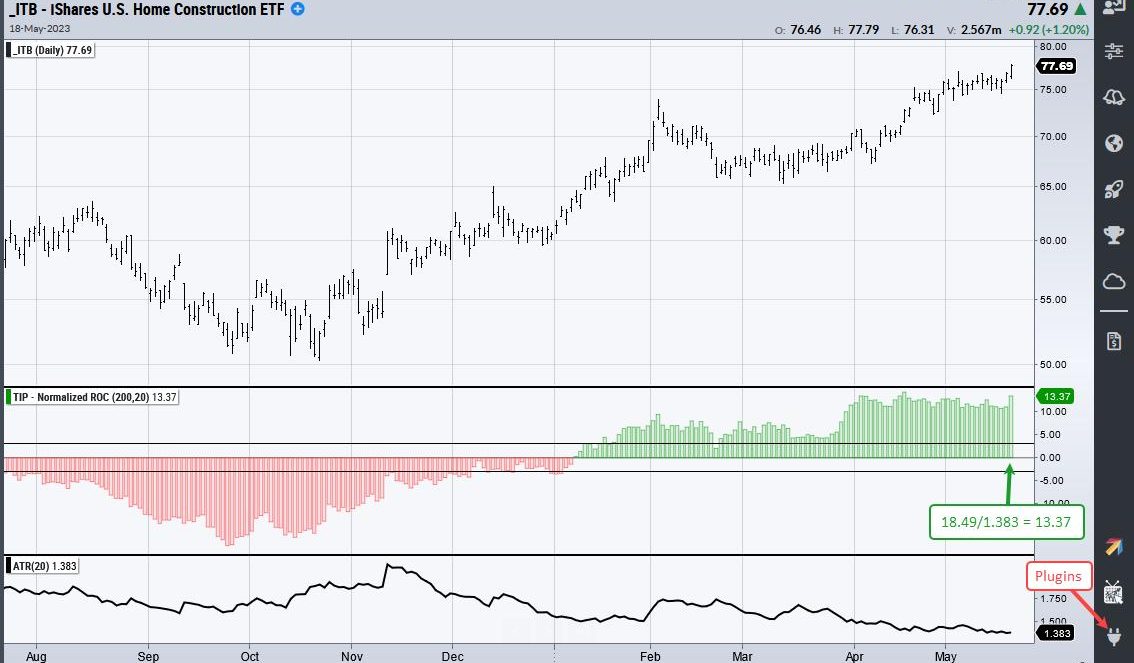Click the ATR(20) 1.383 indicator label
The image size is (1134, 663).
click(x=43, y=566)
